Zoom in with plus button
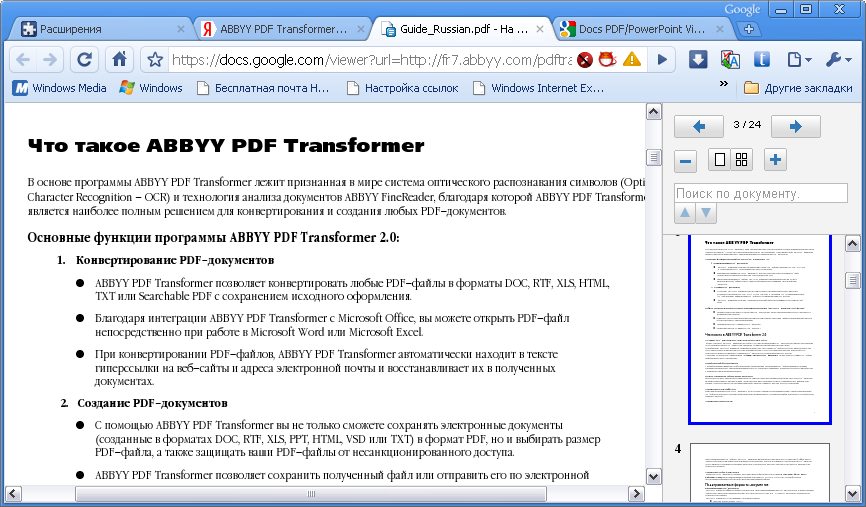This screenshot has height=507, width=866. coord(775,160)
